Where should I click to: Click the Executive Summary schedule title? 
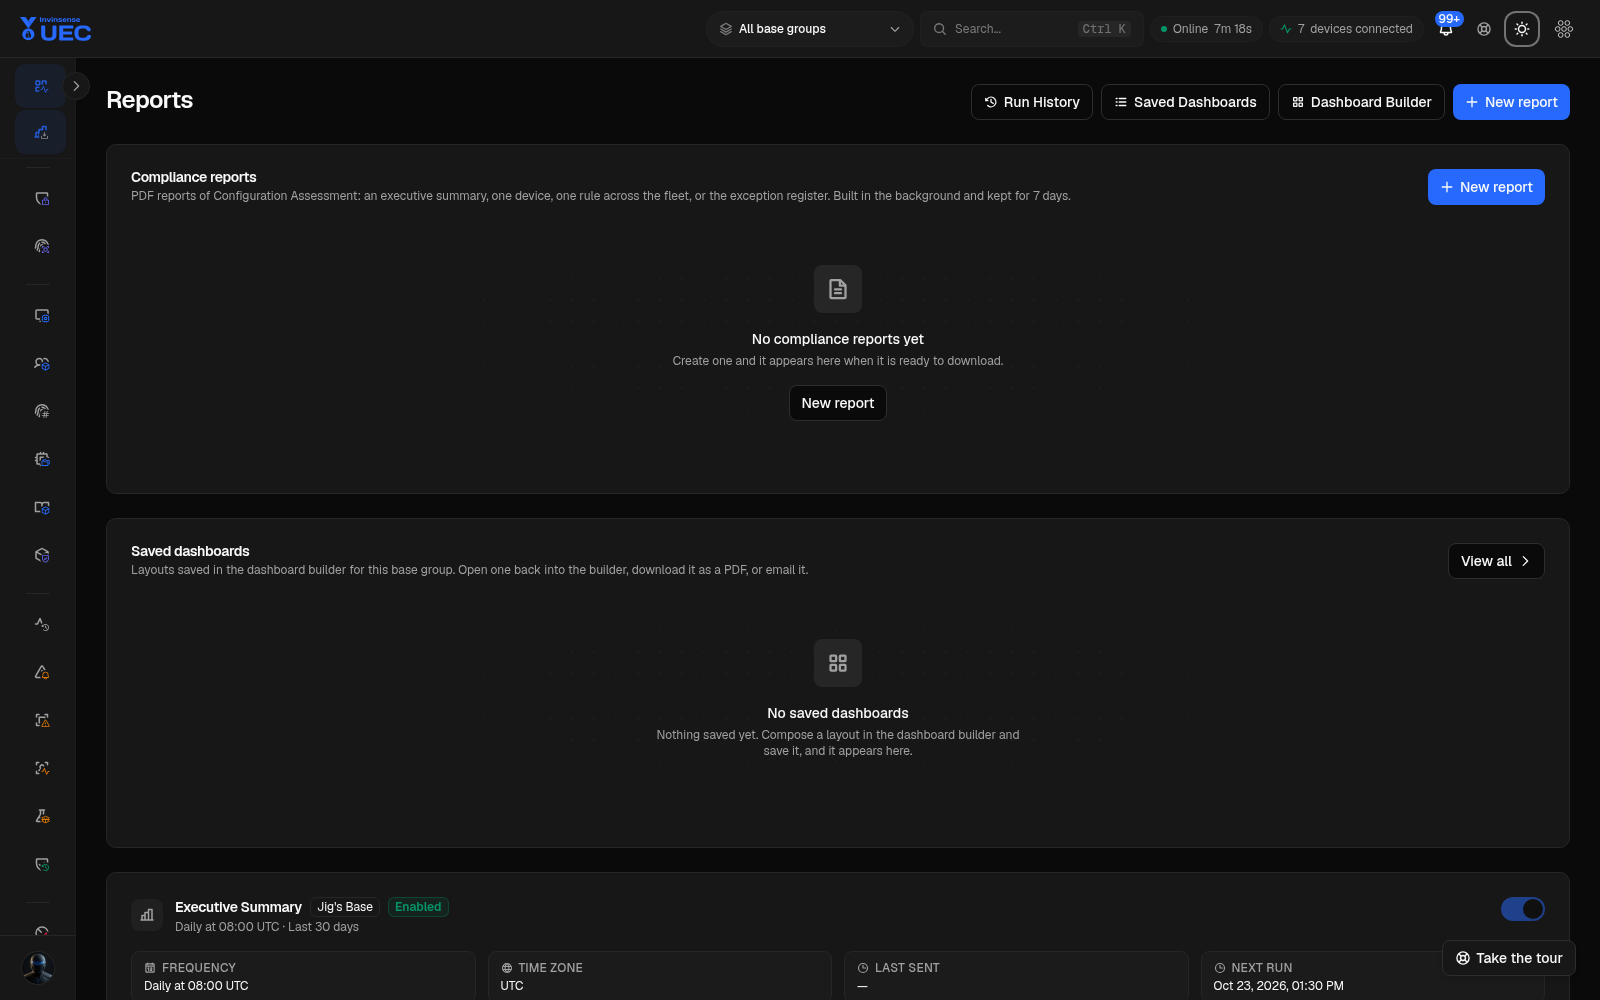coord(238,907)
